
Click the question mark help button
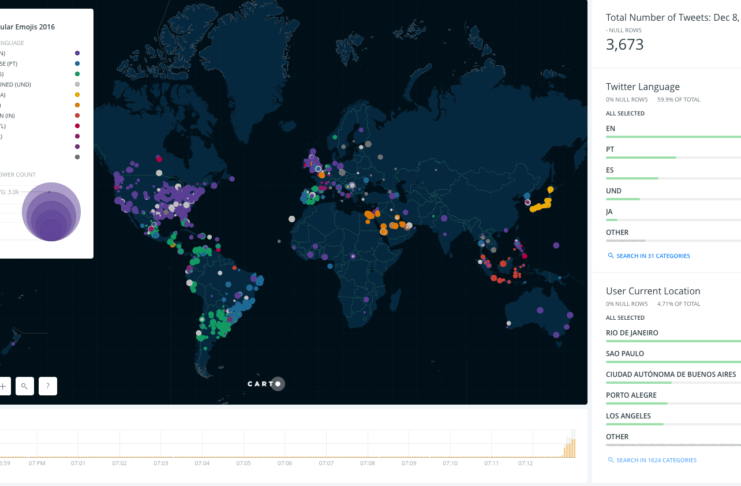point(47,386)
